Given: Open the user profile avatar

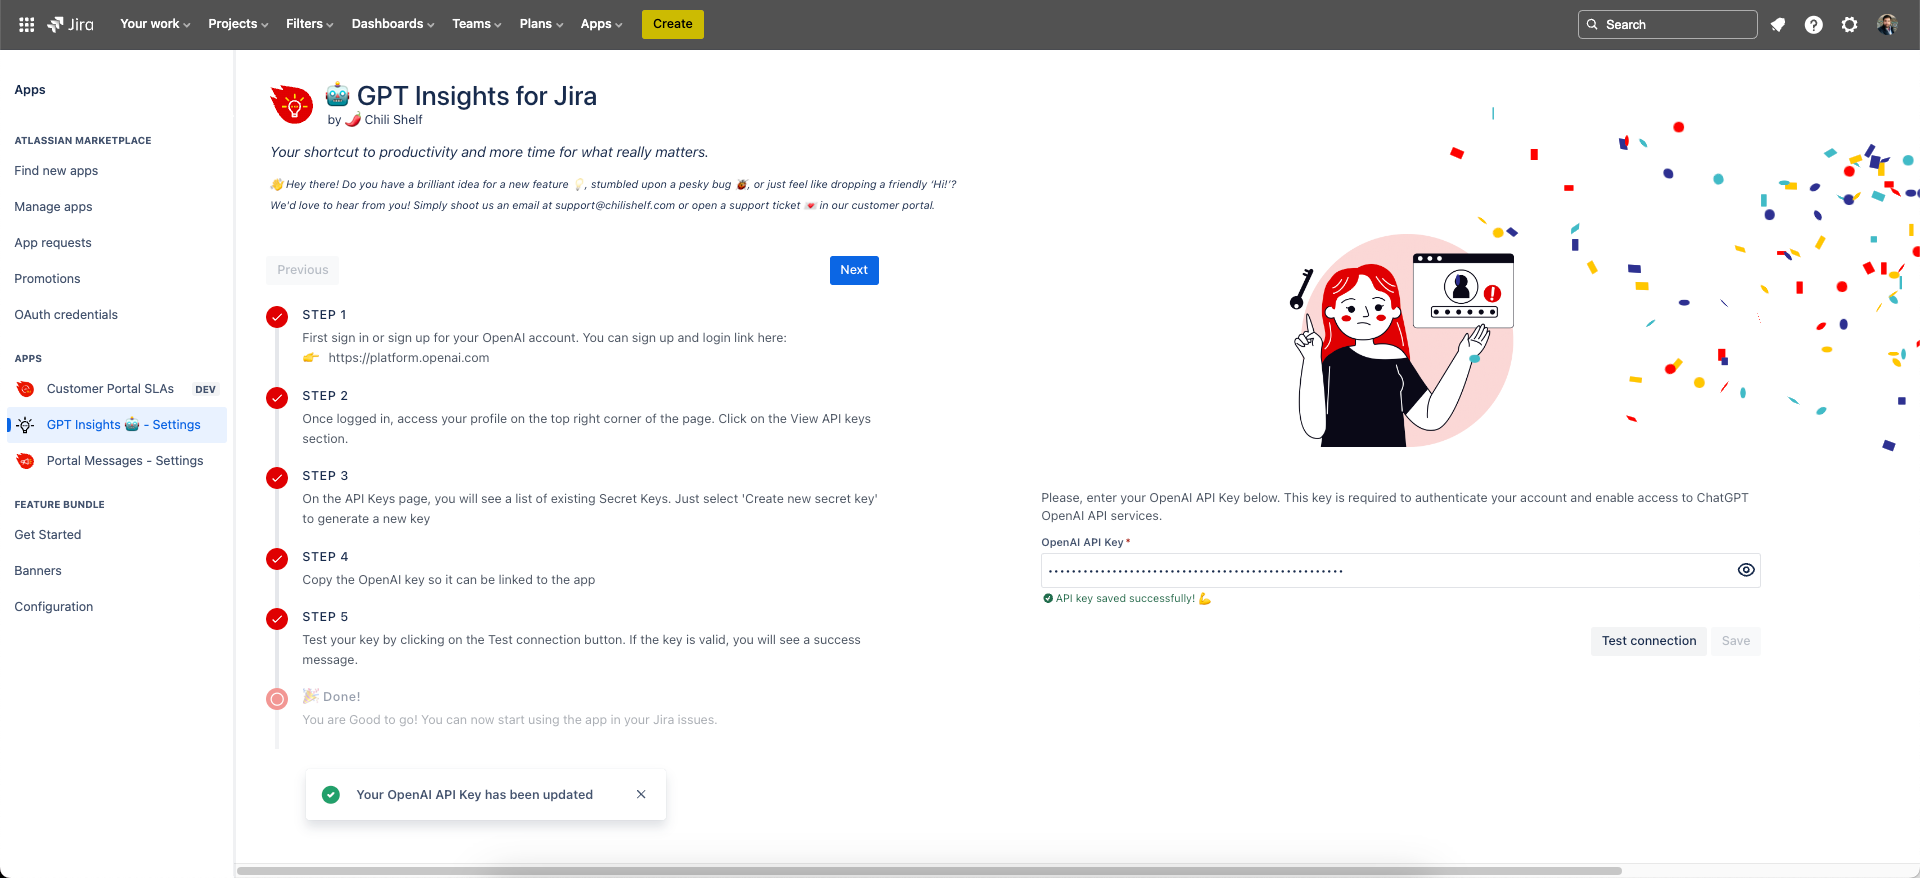Looking at the screenshot, I should click(1886, 25).
